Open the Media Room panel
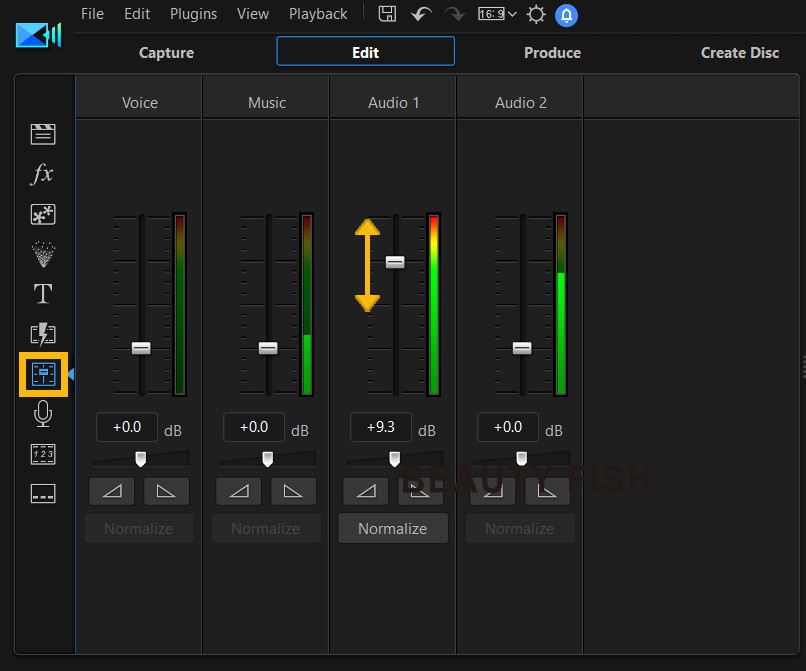This screenshot has height=671, width=806. (x=42, y=133)
